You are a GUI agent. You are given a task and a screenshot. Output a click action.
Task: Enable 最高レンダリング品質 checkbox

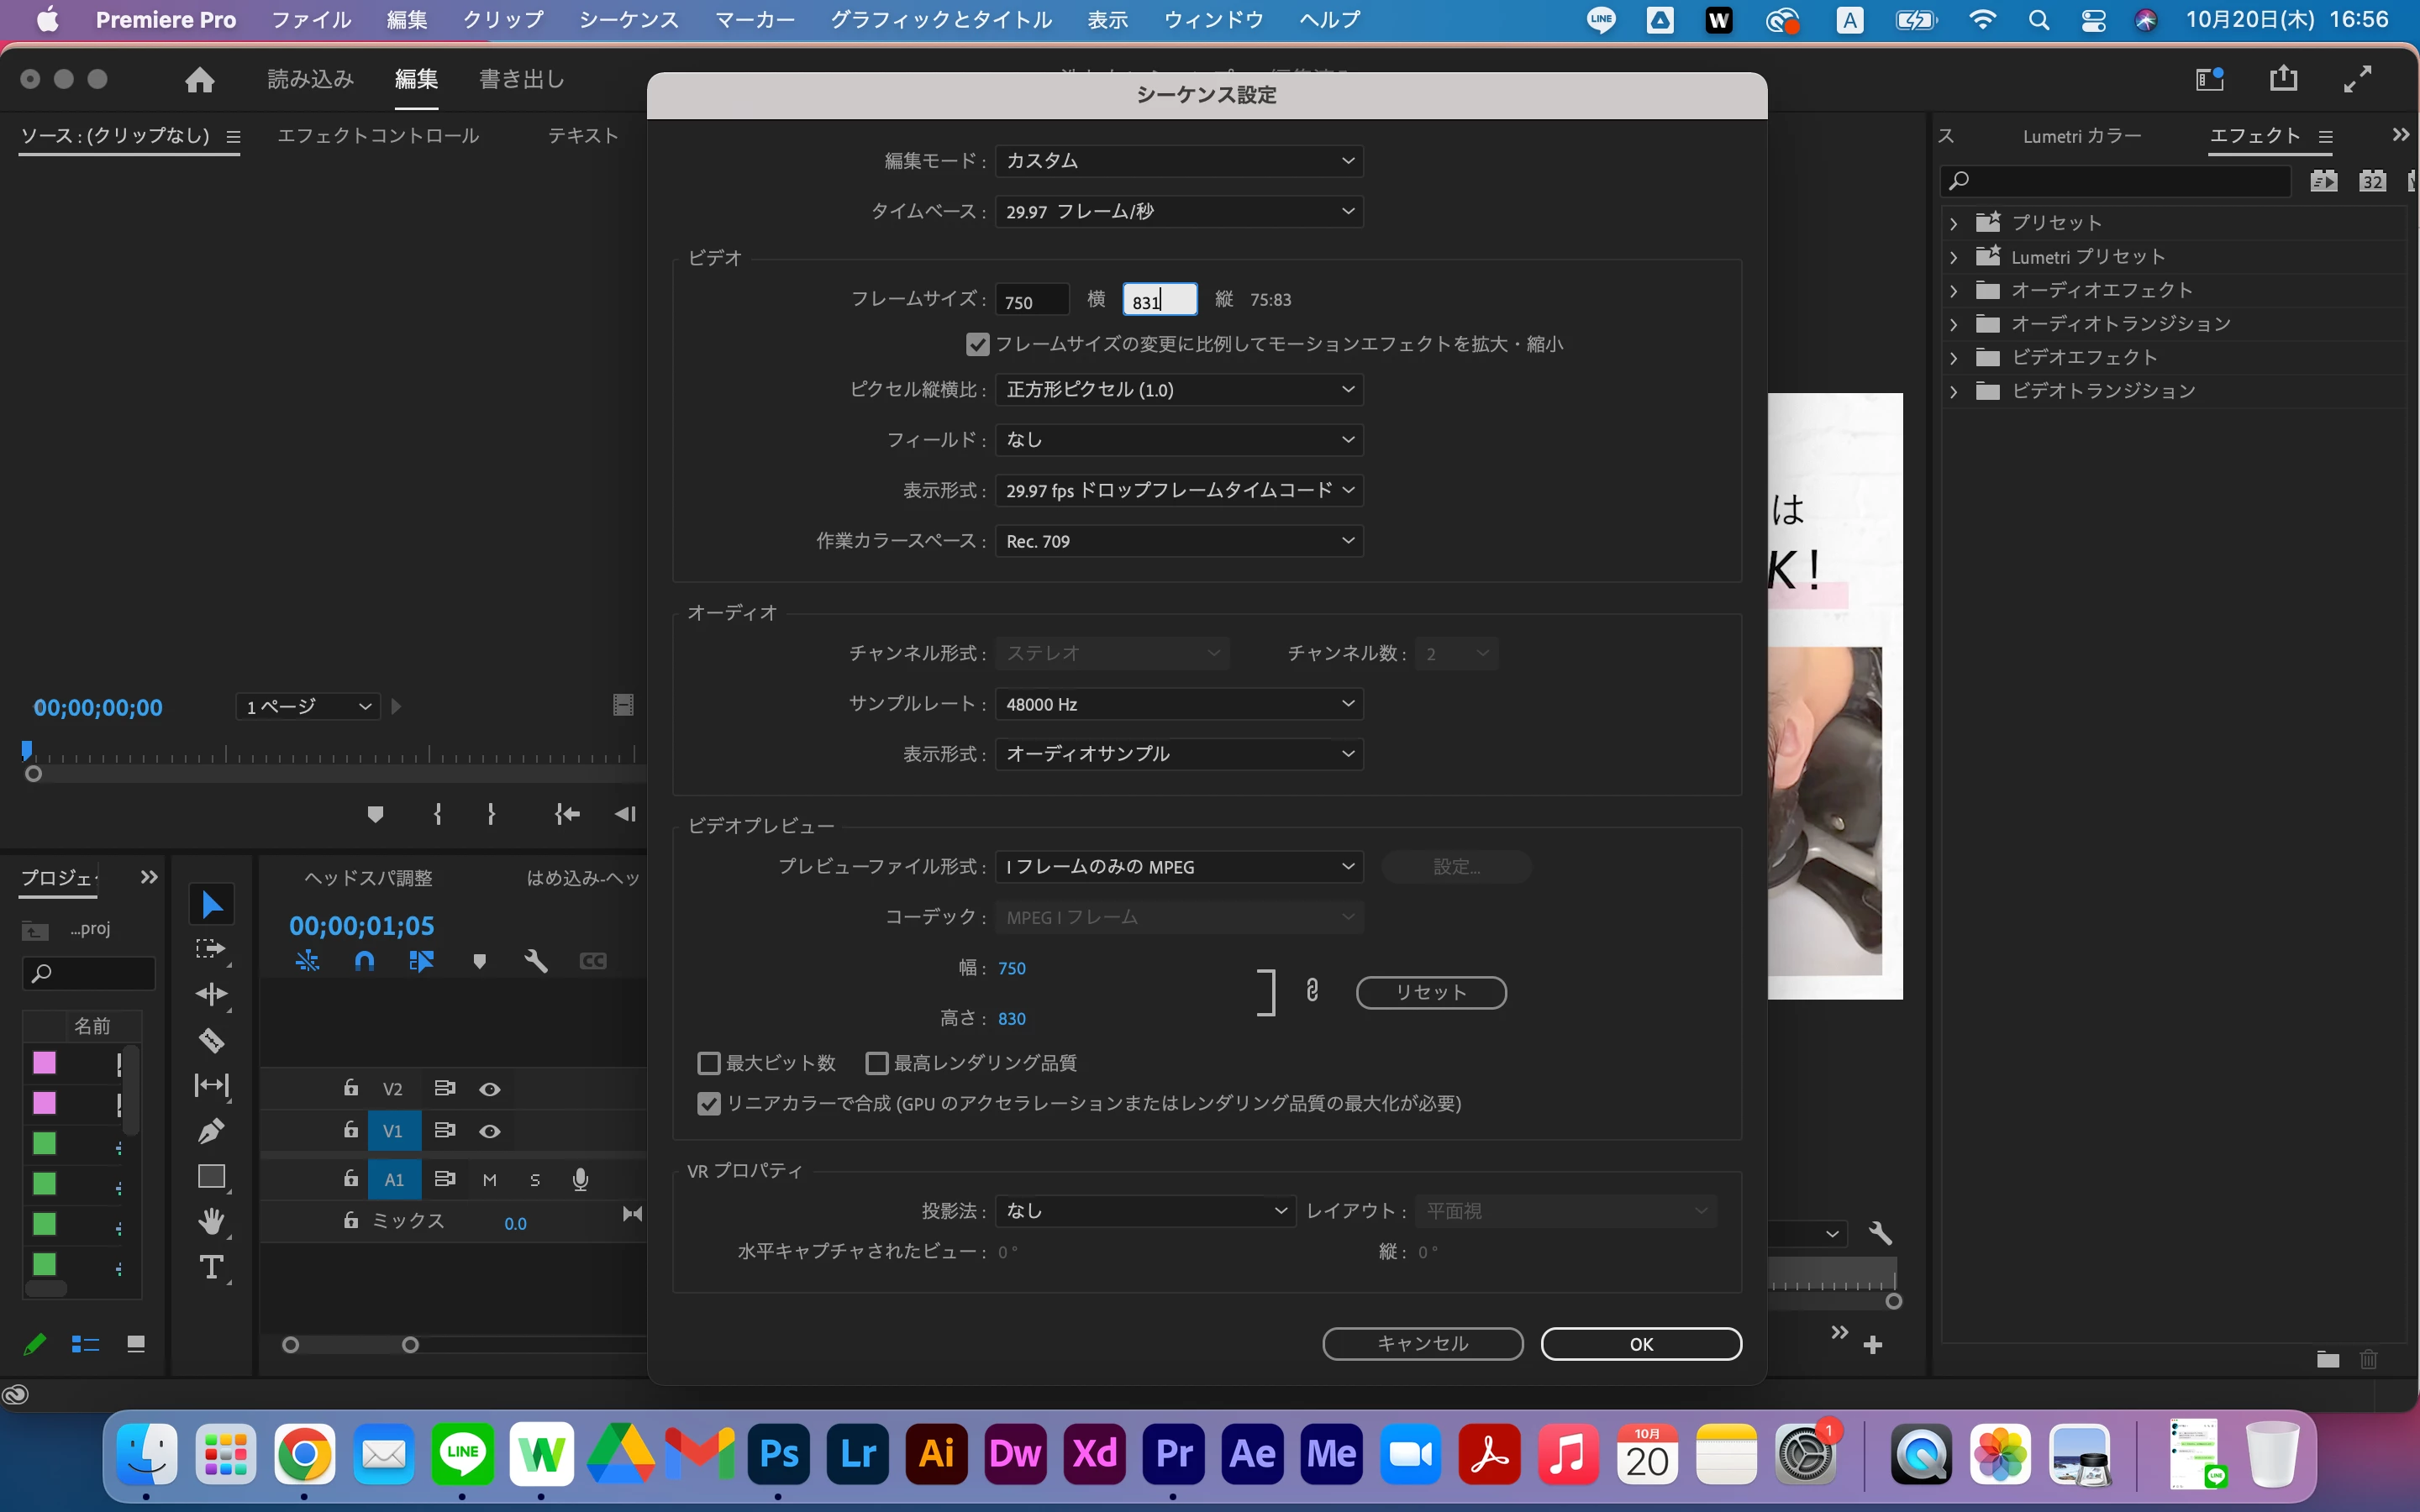[x=877, y=1063]
